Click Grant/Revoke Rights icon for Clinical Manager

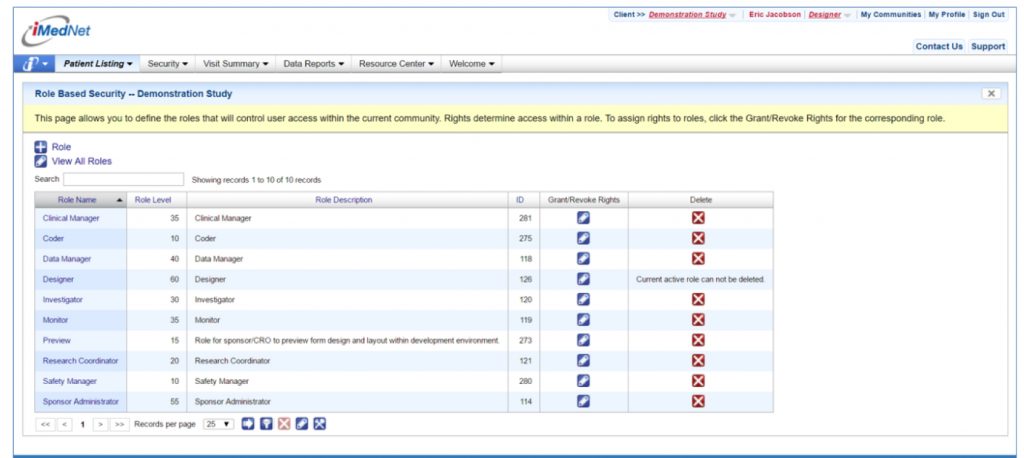pos(583,218)
